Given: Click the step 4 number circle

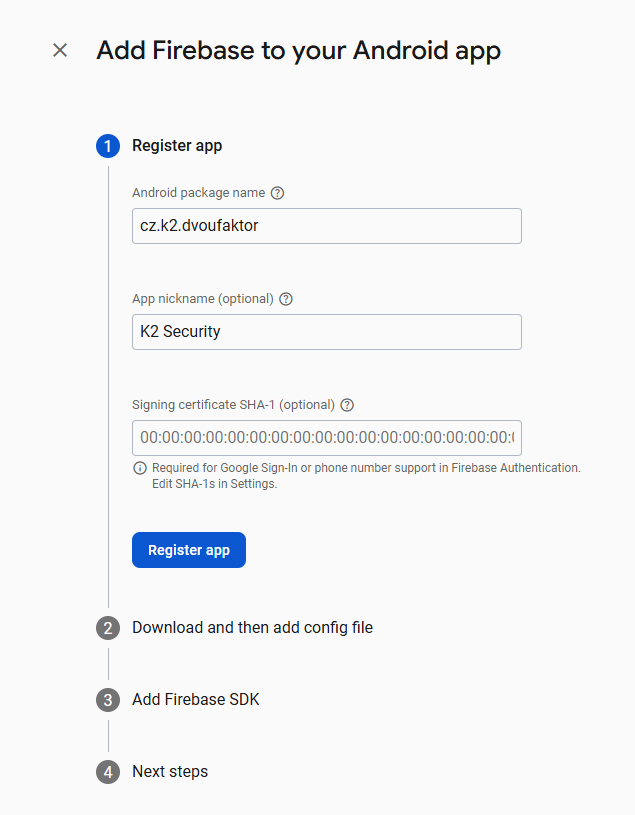Looking at the screenshot, I should pos(108,772).
